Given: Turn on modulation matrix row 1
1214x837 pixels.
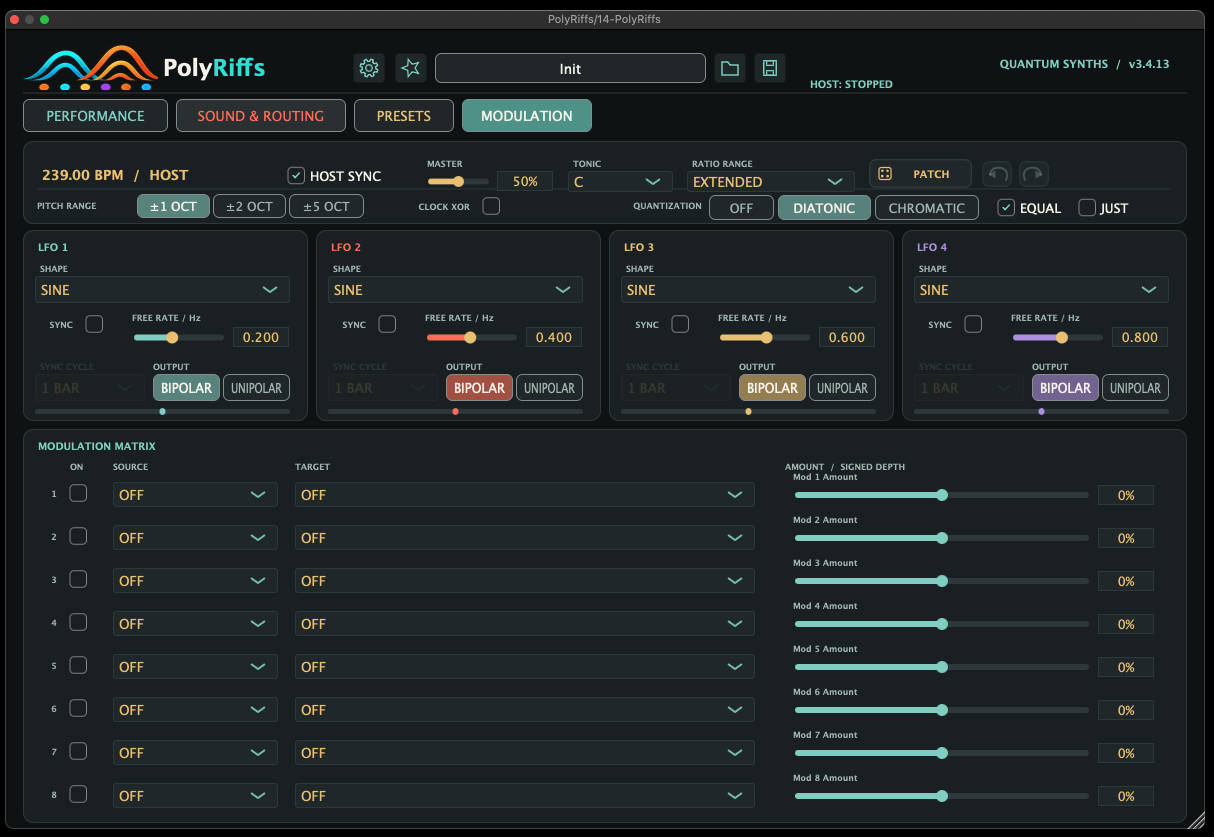Looking at the screenshot, I should (78, 493).
